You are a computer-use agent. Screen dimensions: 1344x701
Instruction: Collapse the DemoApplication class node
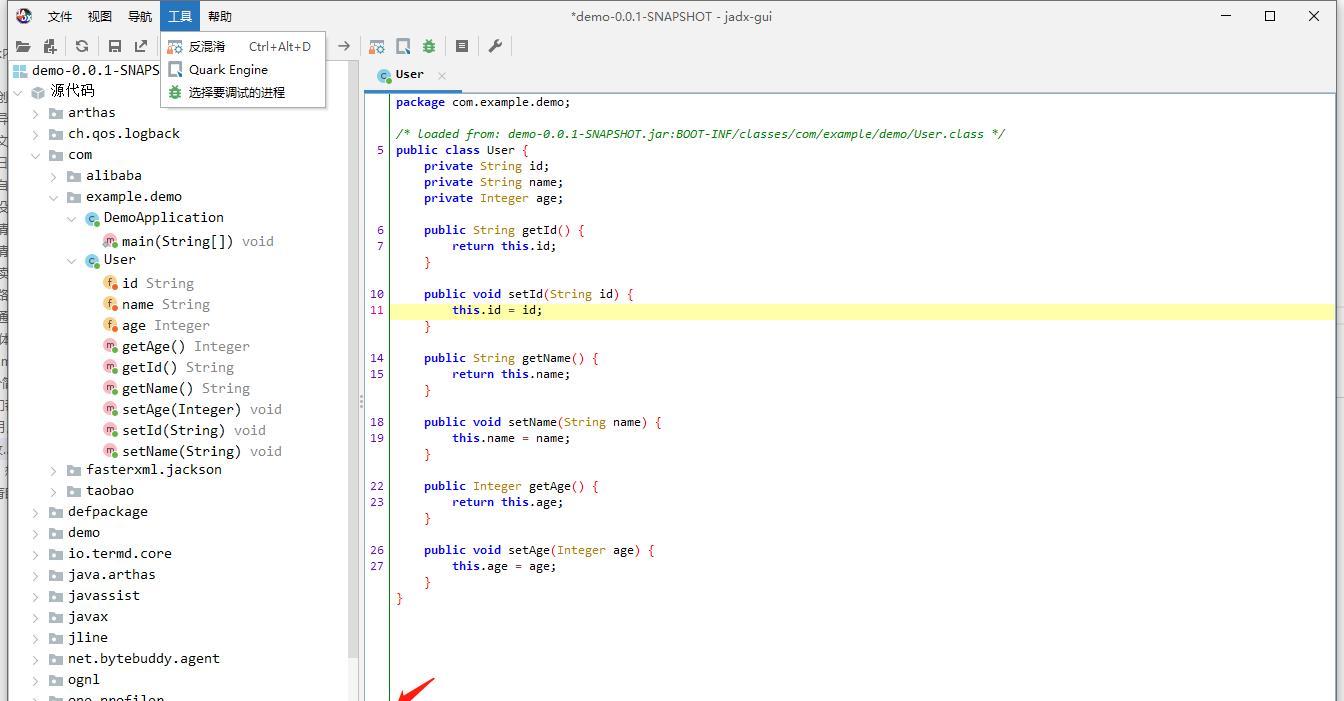[72, 218]
